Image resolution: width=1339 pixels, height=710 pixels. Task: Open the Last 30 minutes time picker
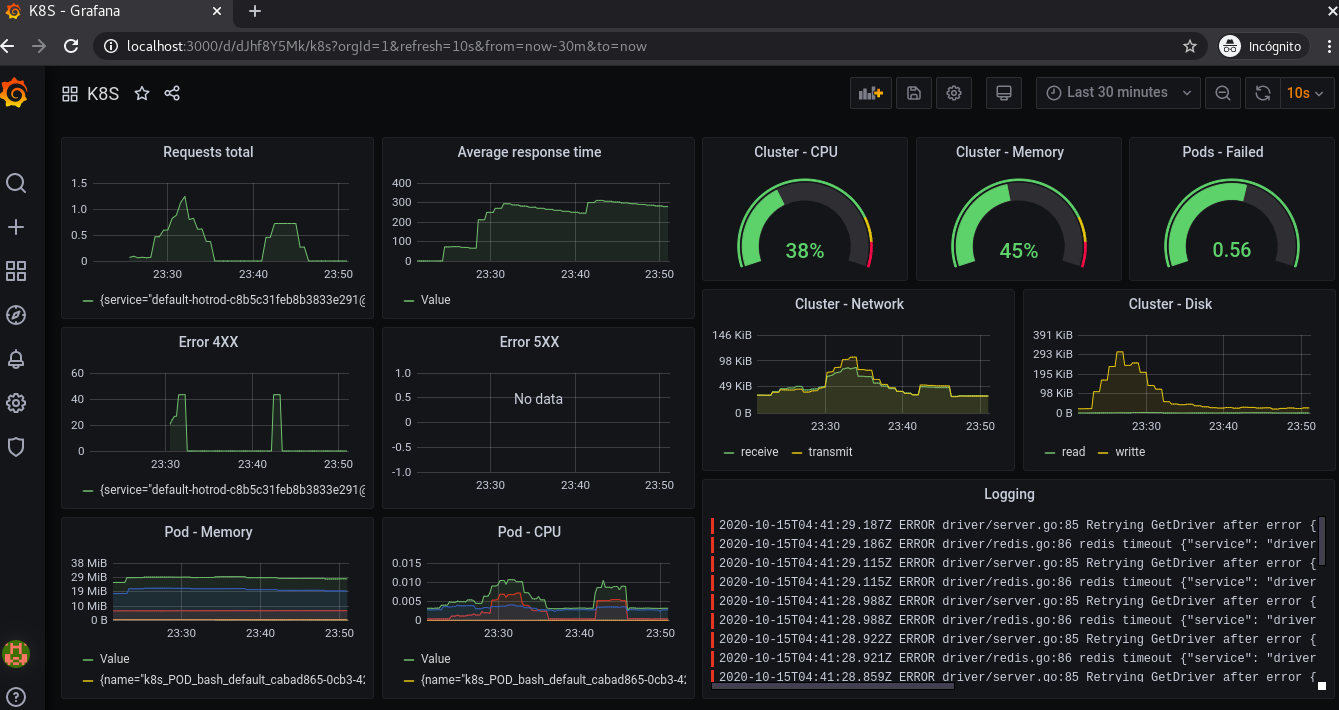[1118, 93]
